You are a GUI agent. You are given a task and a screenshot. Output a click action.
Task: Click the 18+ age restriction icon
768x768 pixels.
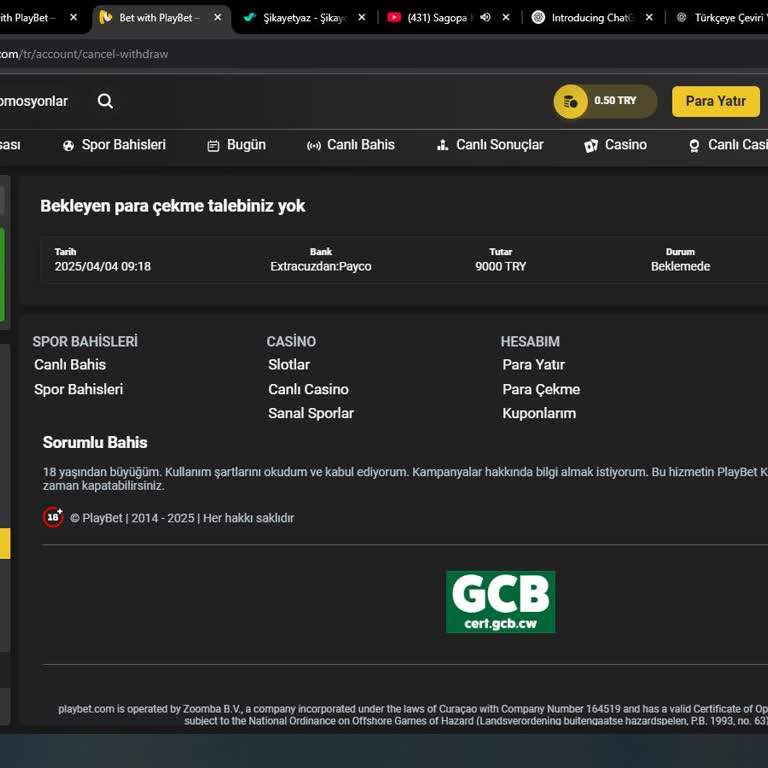pos(53,517)
